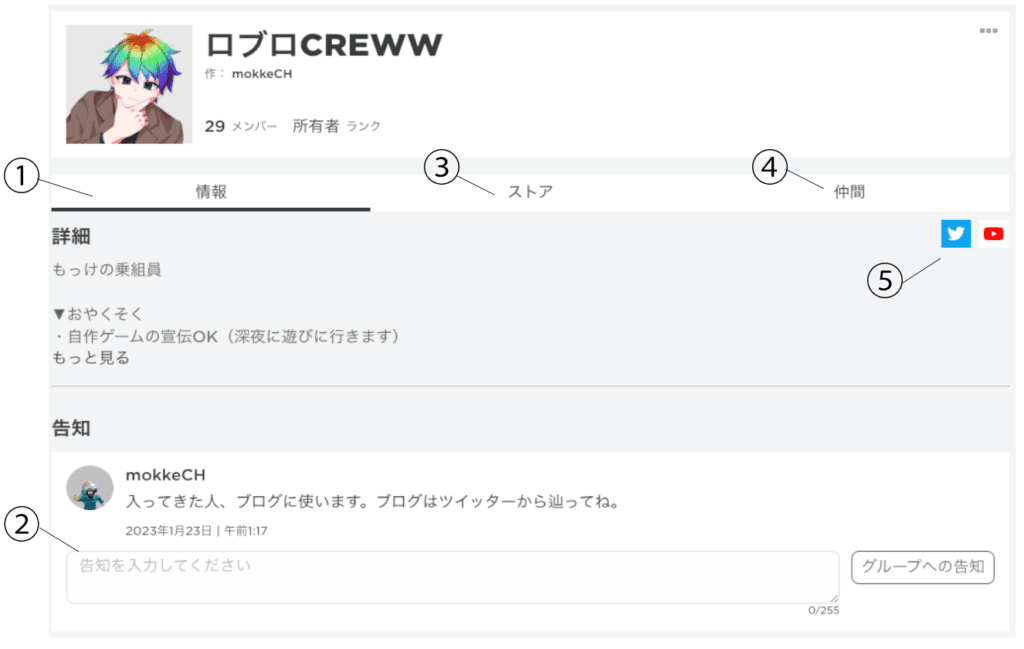Open creator mokkeCH link under group title

coord(262,74)
